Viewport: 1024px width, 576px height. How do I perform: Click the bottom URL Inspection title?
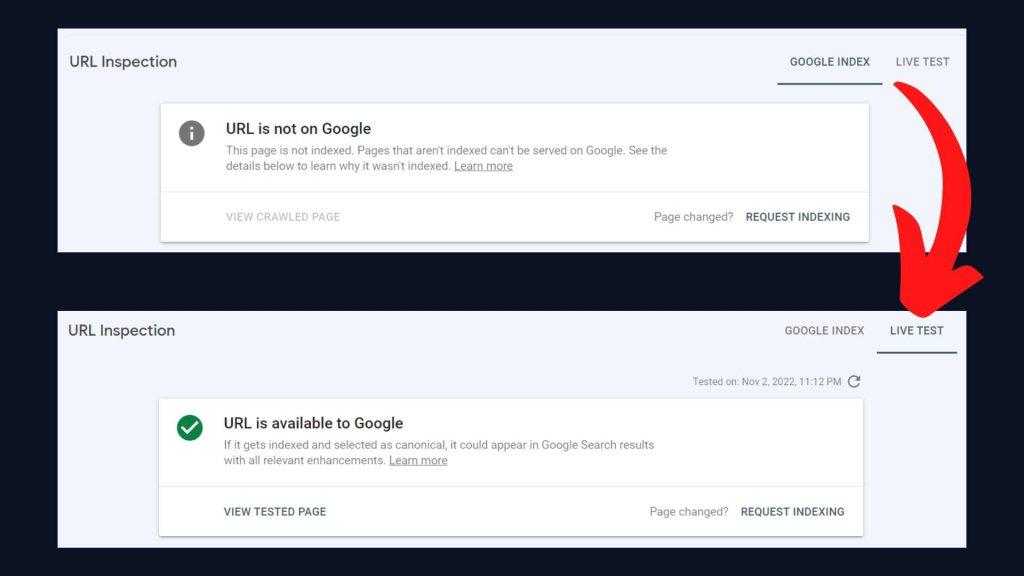click(121, 330)
